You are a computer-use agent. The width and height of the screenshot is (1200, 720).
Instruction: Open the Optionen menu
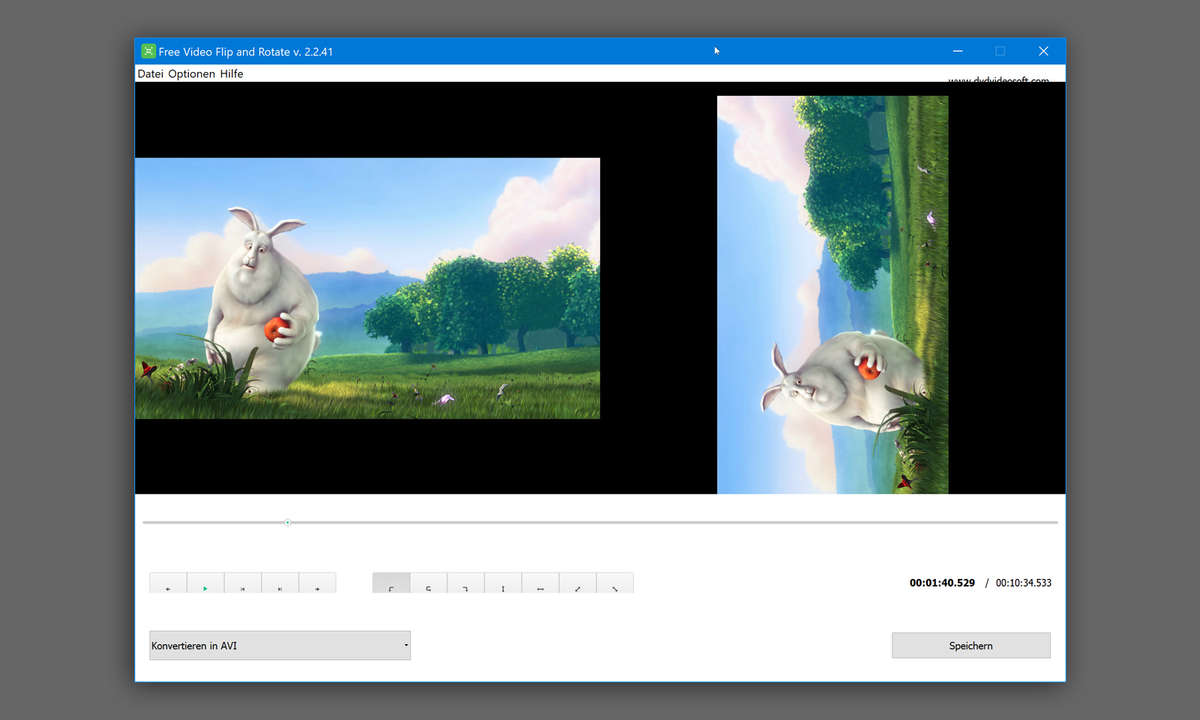coord(191,74)
